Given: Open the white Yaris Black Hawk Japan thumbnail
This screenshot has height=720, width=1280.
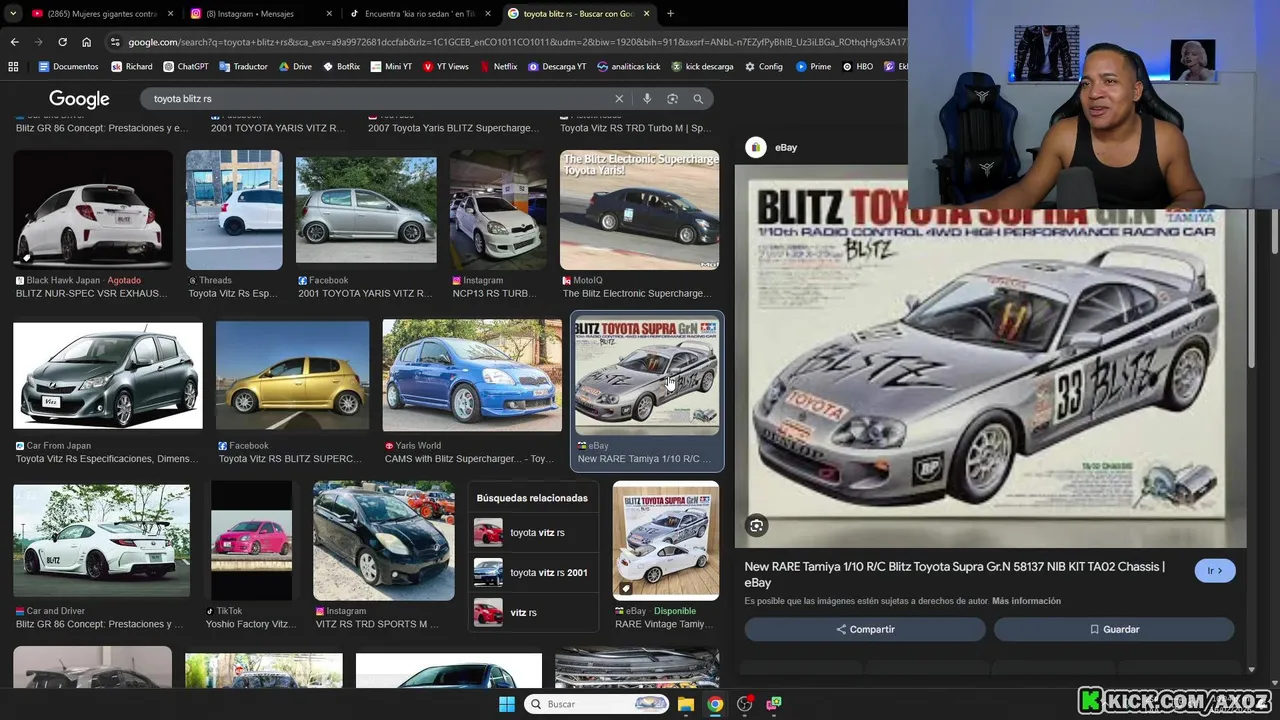Looking at the screenshot, I should coord(93,209).
